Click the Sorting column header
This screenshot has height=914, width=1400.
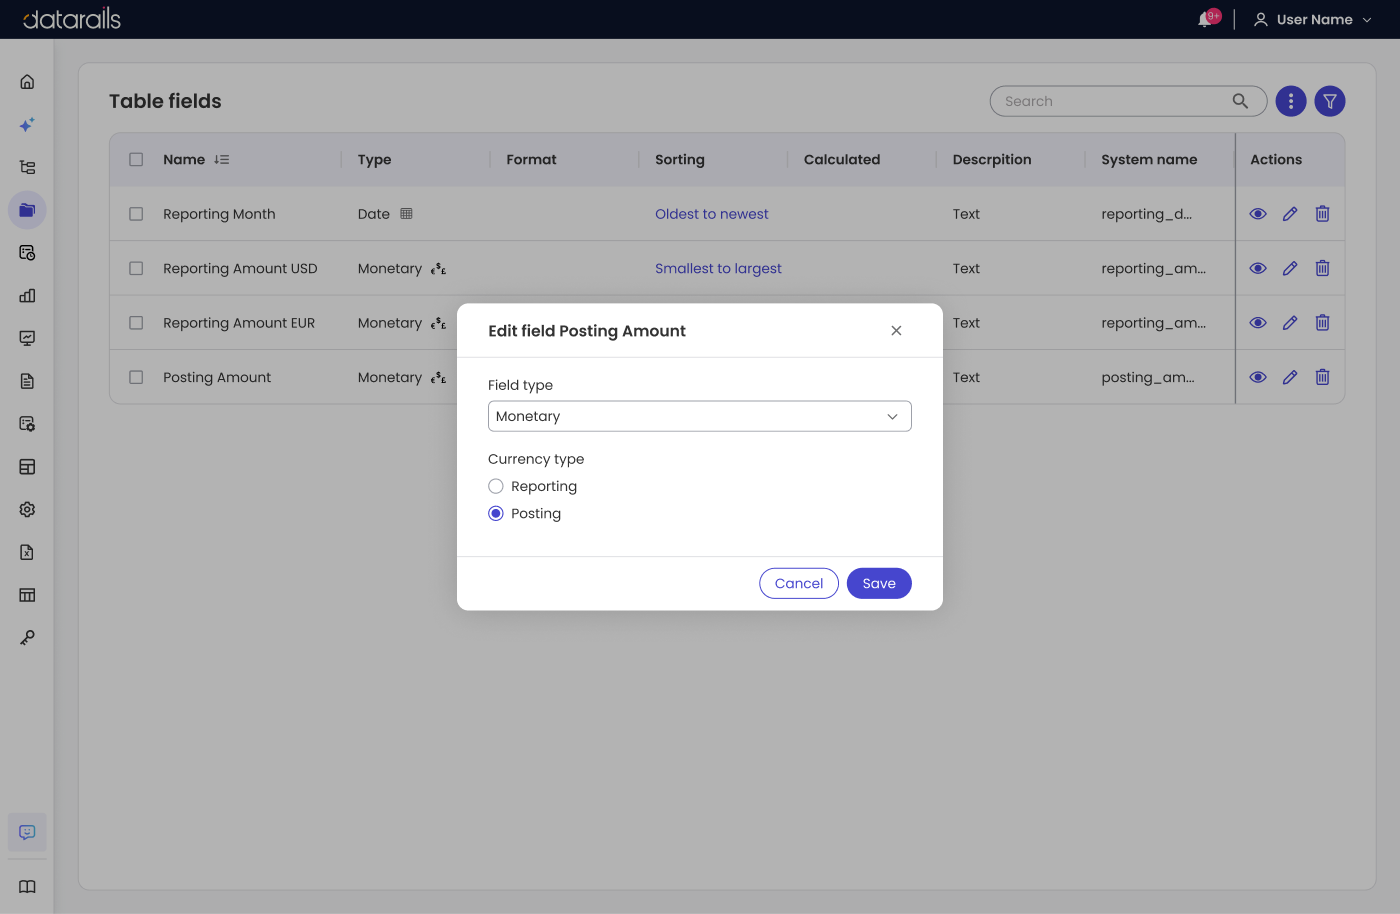point(680,160)
